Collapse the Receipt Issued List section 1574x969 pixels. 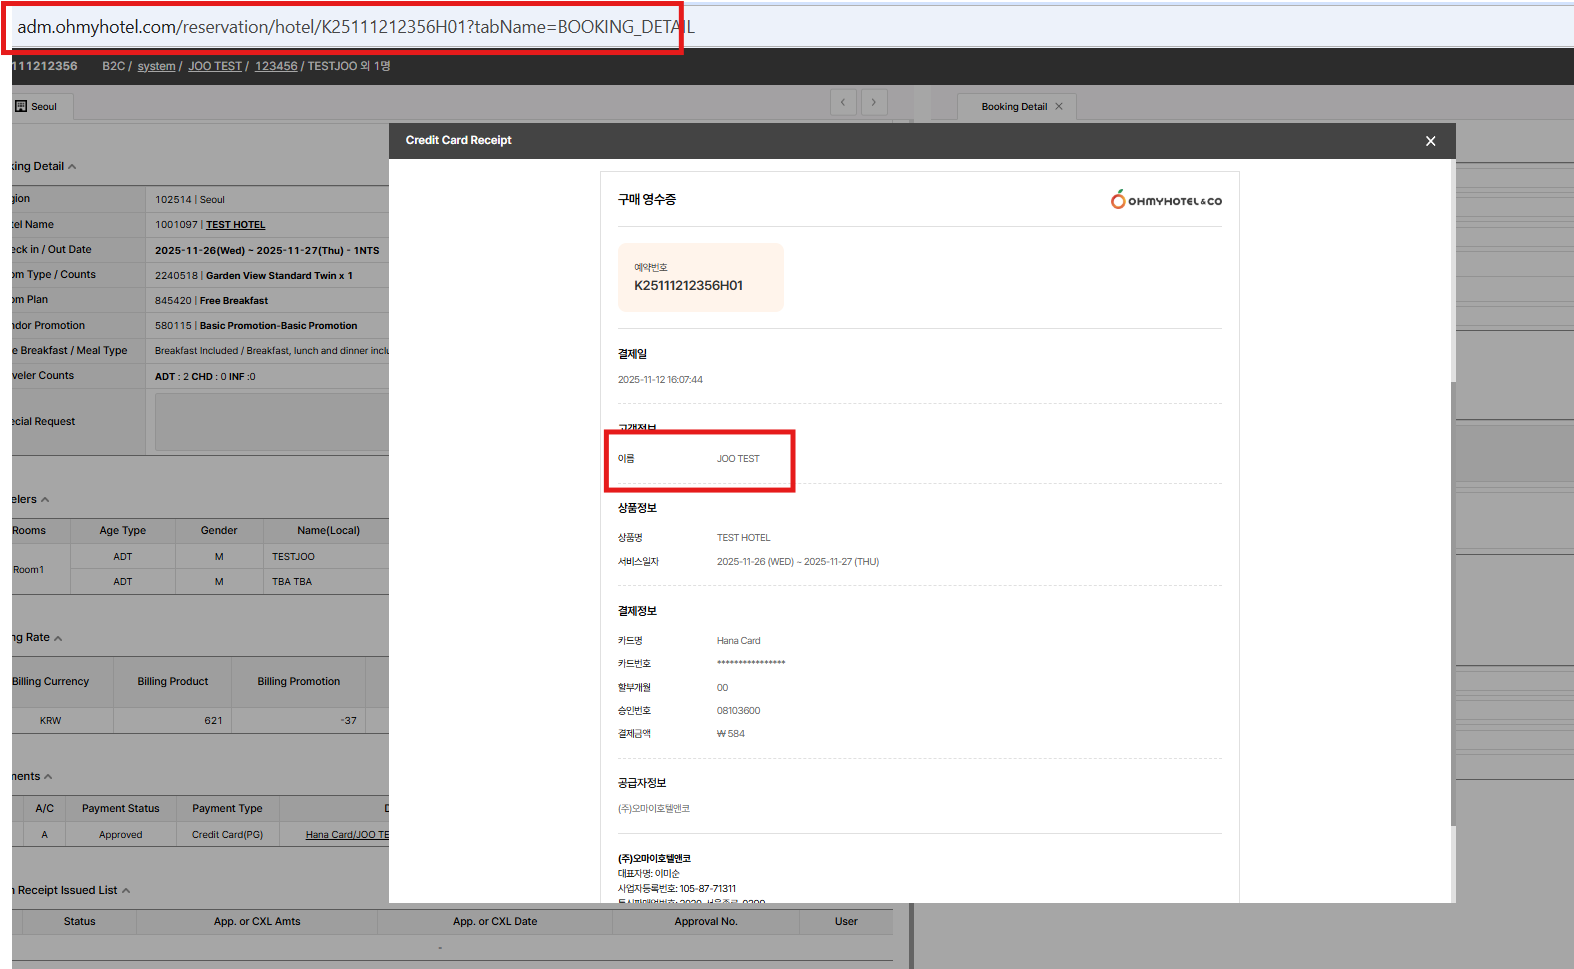[x=126, y=891]
